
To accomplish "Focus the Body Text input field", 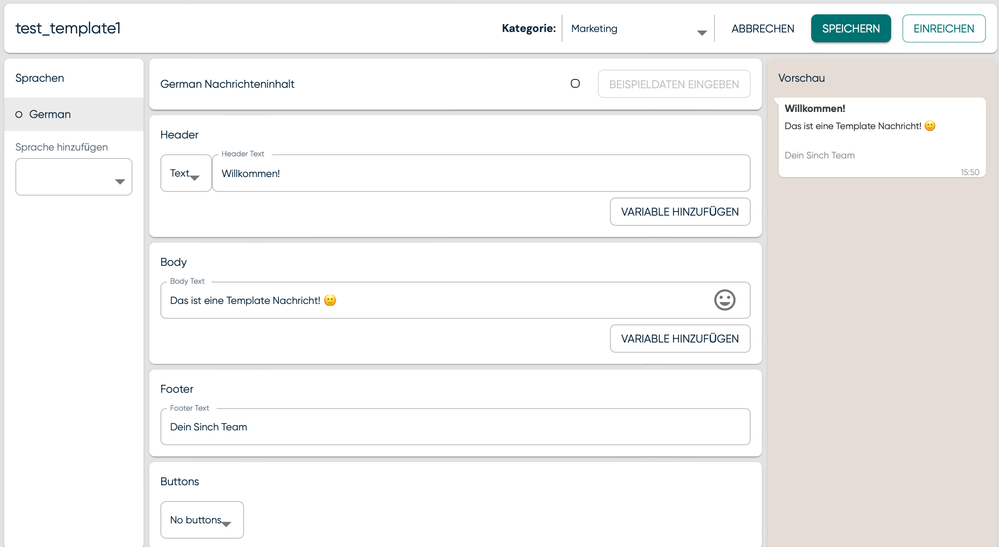I will click(430, 300).
